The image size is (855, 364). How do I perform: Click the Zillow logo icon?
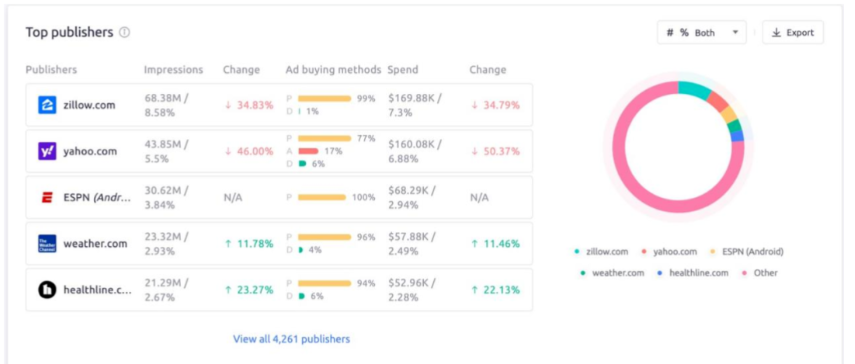tap(47, 105)
